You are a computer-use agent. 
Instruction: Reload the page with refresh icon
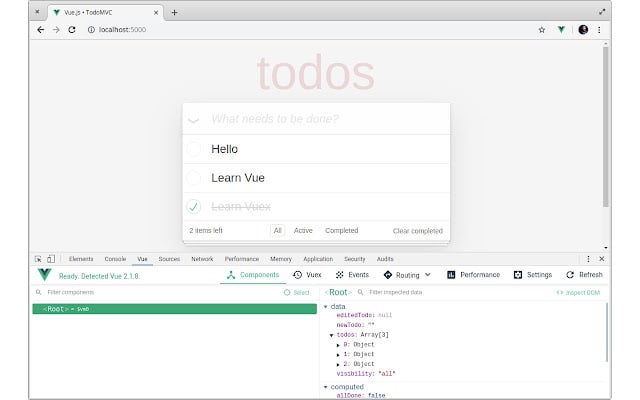pyautogui.click(x=72, y=30)
